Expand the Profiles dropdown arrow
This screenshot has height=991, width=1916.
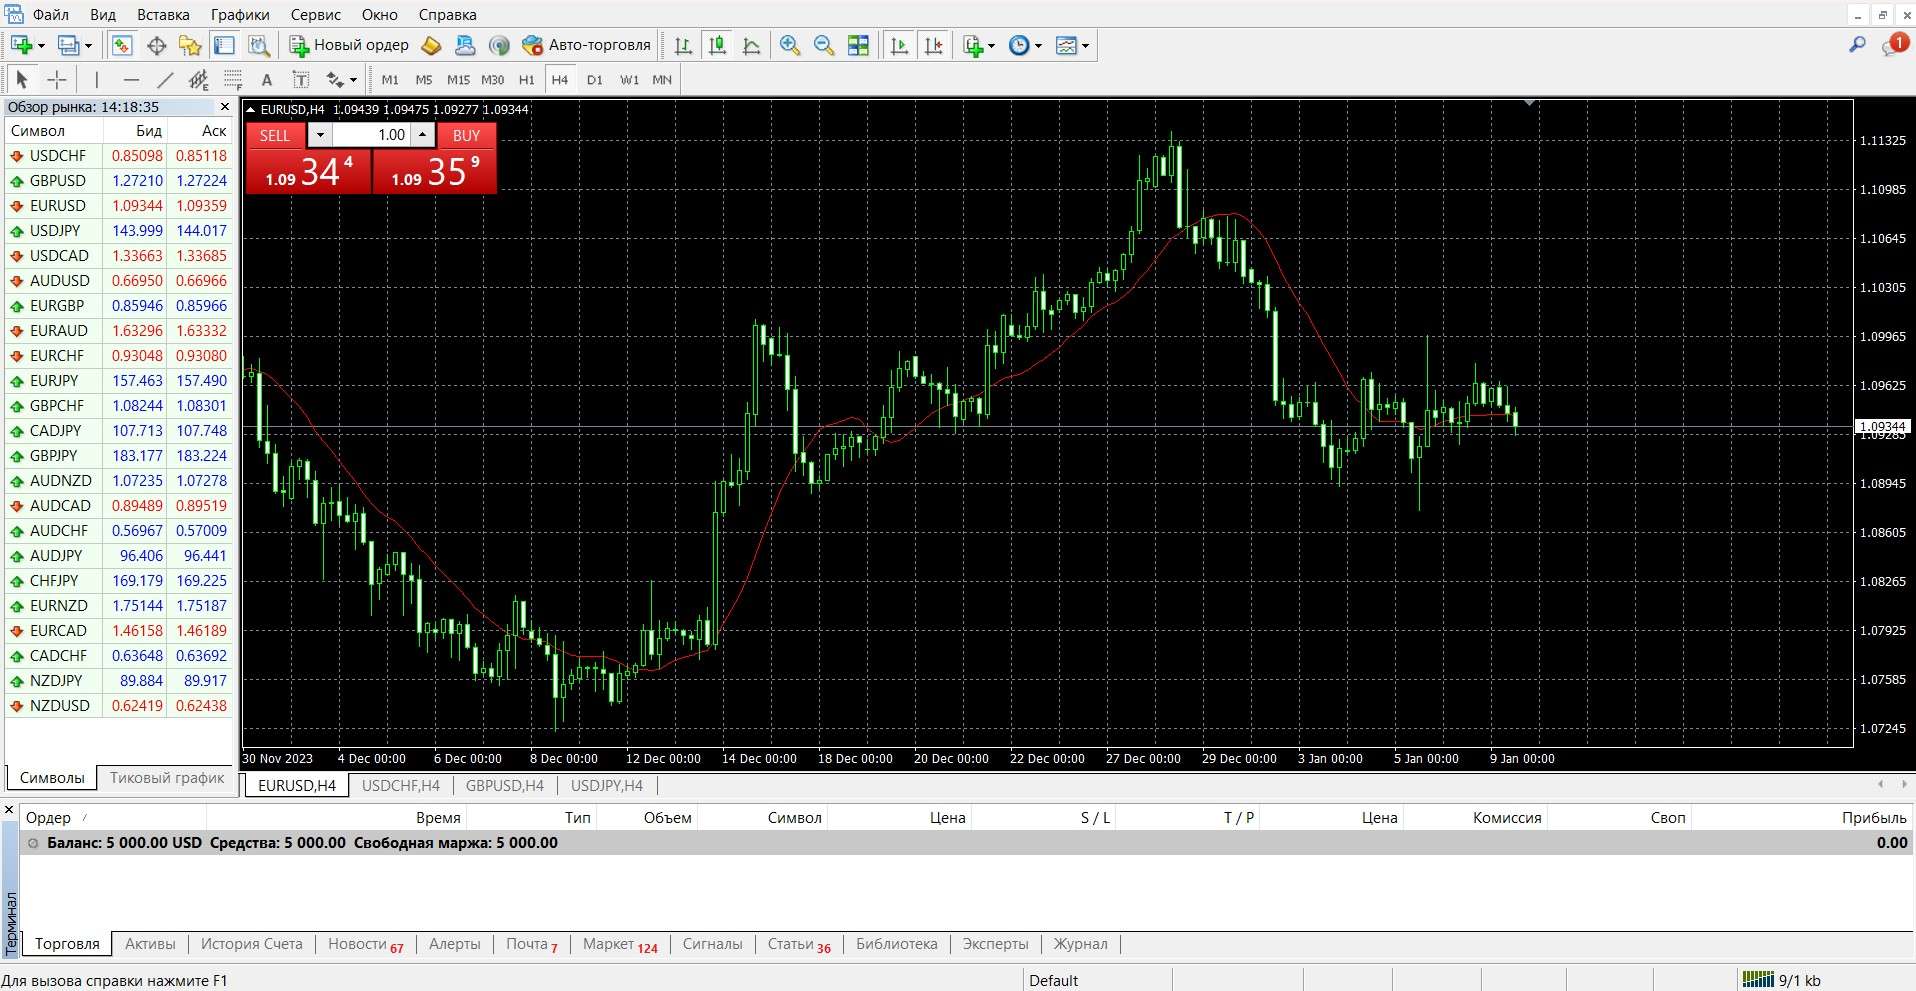pos(88,45)
